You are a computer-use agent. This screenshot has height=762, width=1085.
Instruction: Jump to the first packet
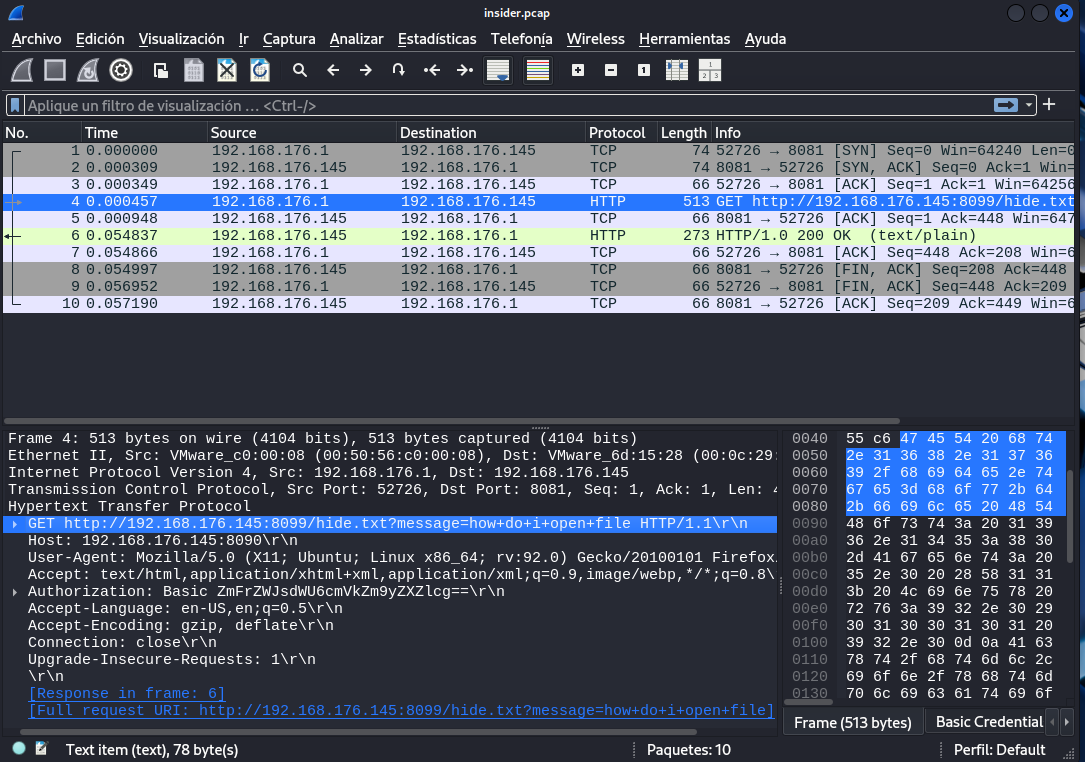(x=432, y=70)
